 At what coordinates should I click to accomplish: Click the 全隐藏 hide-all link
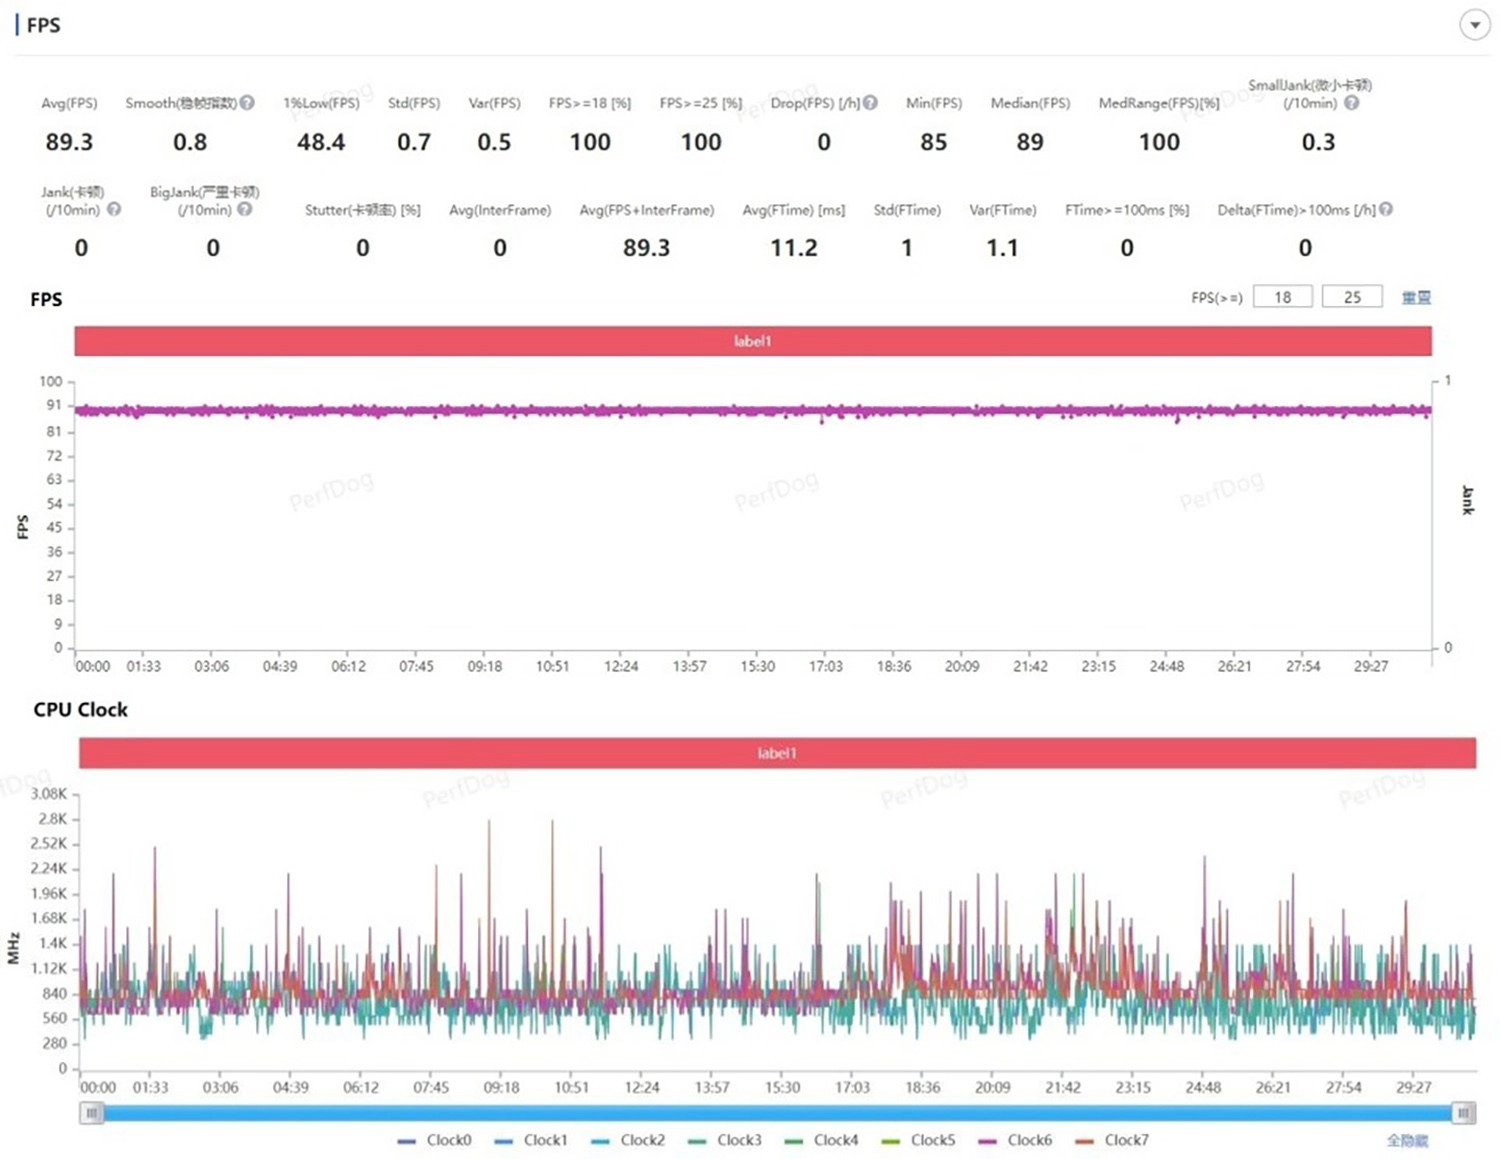point(1407,1141)
